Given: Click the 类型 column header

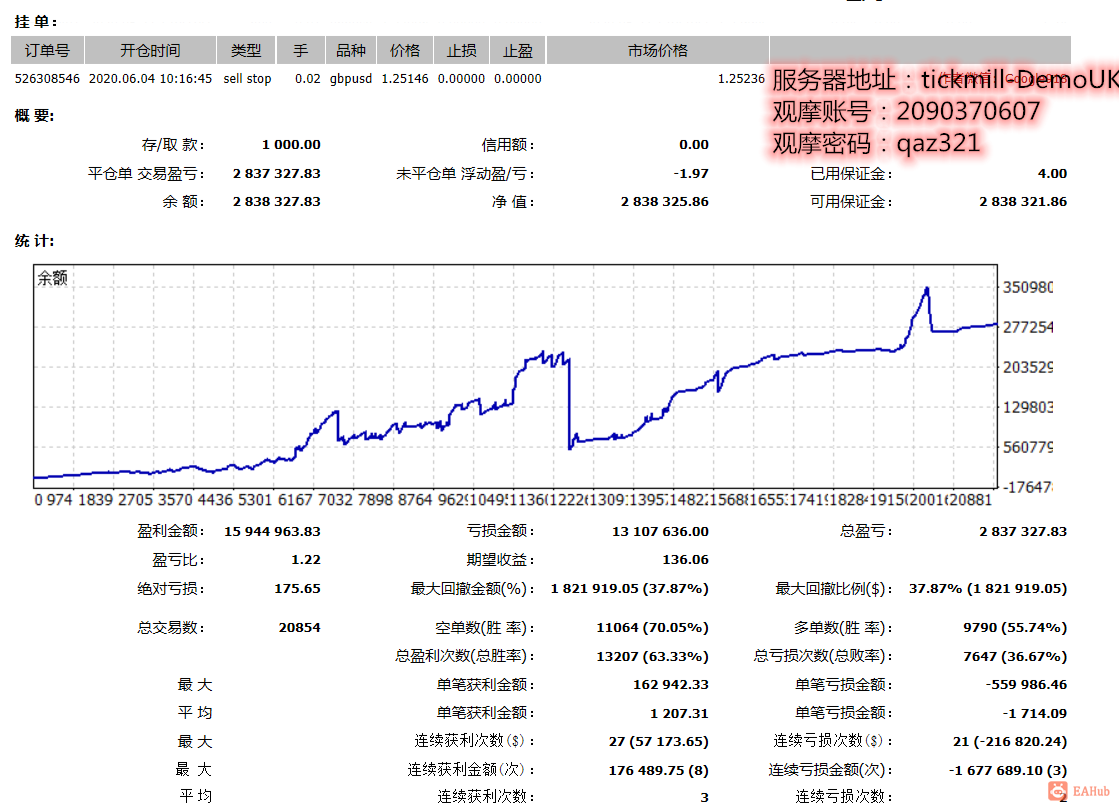Looking at the screenshot, I should coord(246,51).
